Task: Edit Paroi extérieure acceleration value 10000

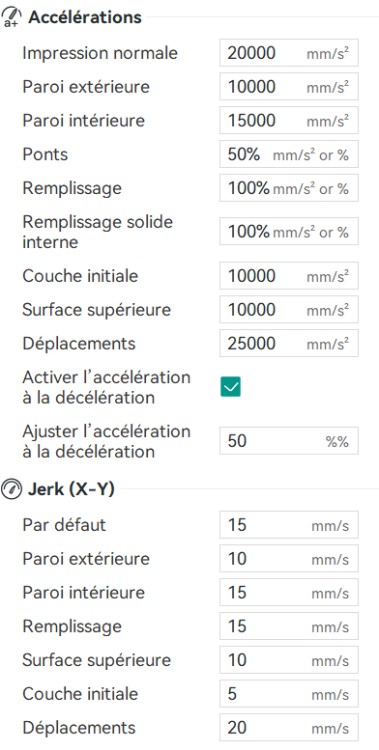Action: pos(289,87)
